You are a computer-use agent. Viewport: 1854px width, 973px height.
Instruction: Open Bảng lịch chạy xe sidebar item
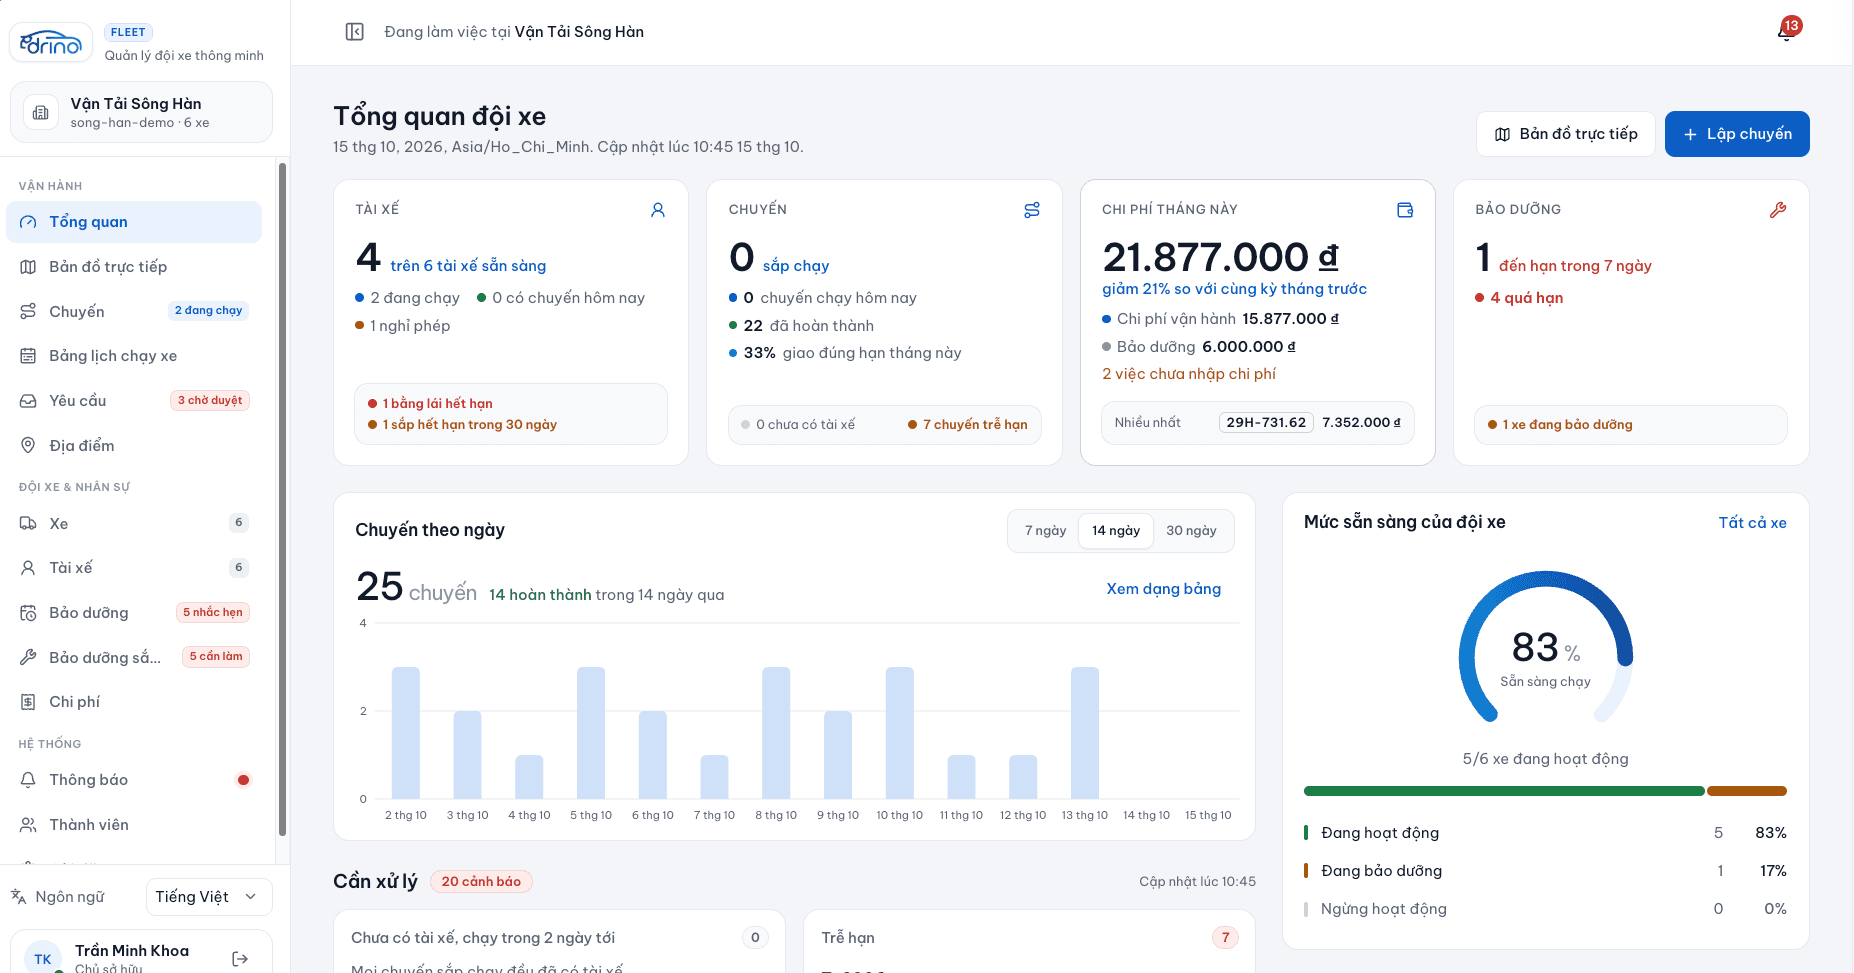134,356
